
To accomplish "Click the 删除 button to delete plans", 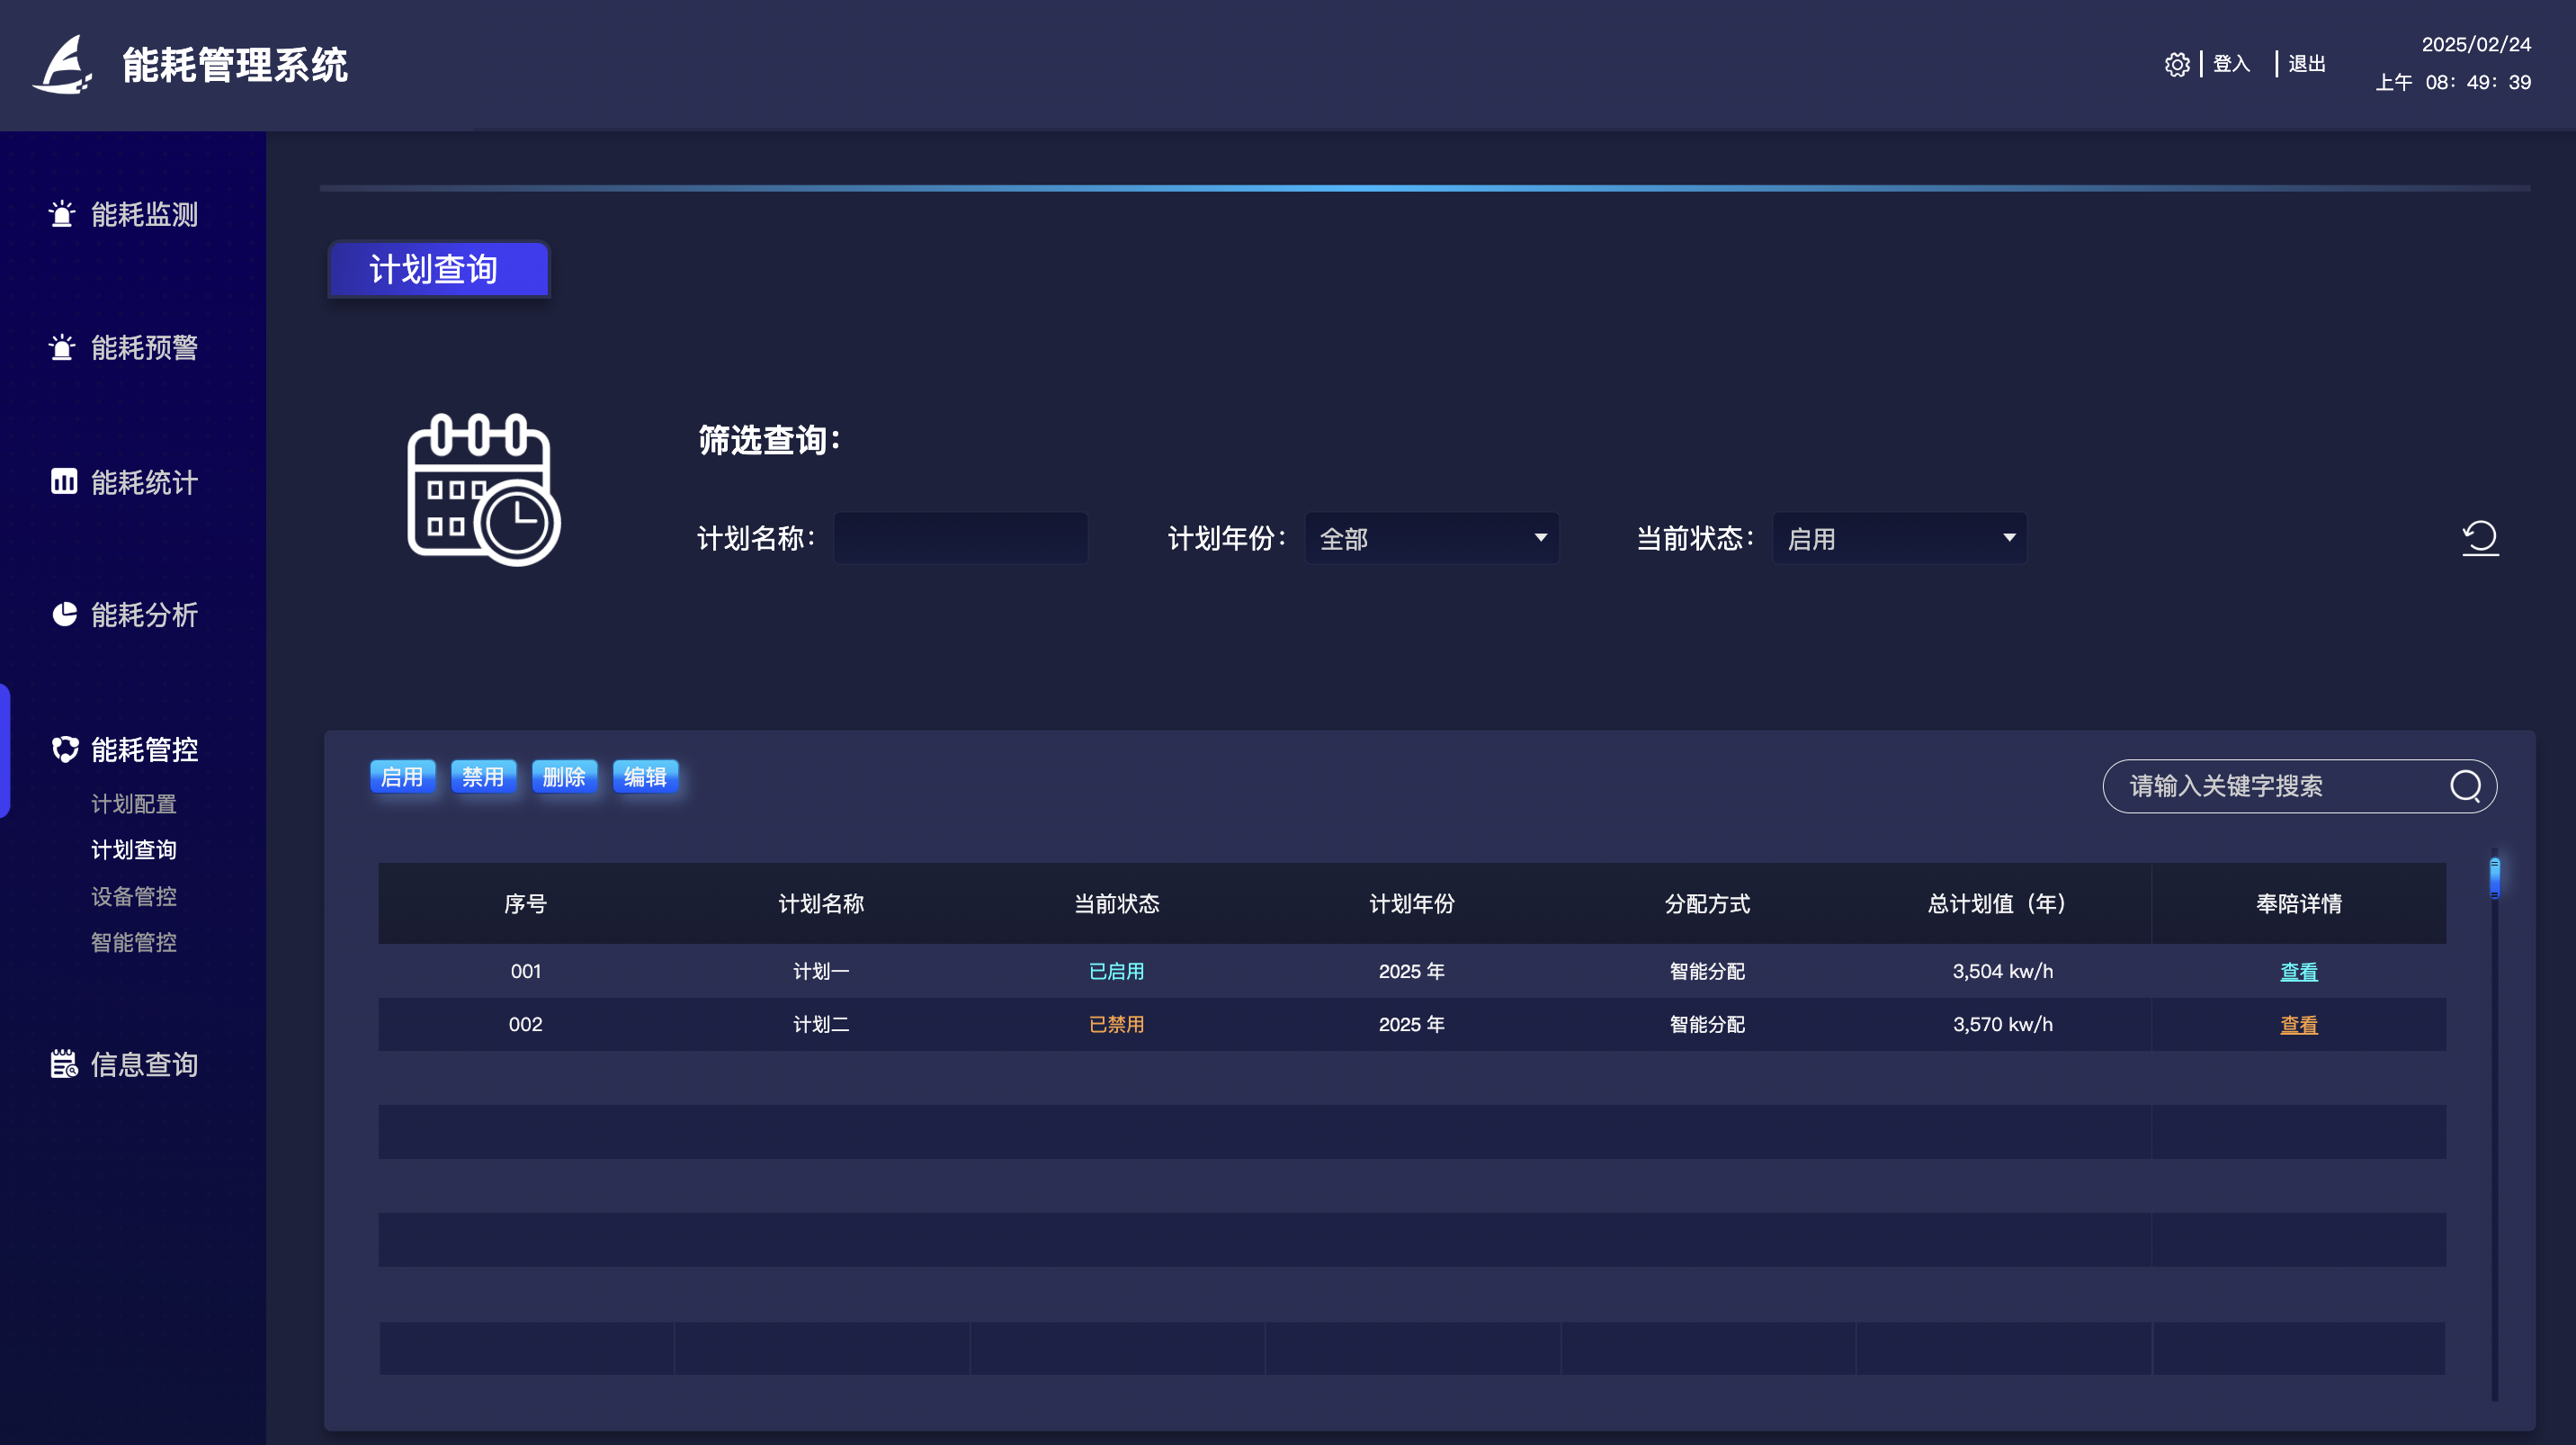I will (564, 776).
